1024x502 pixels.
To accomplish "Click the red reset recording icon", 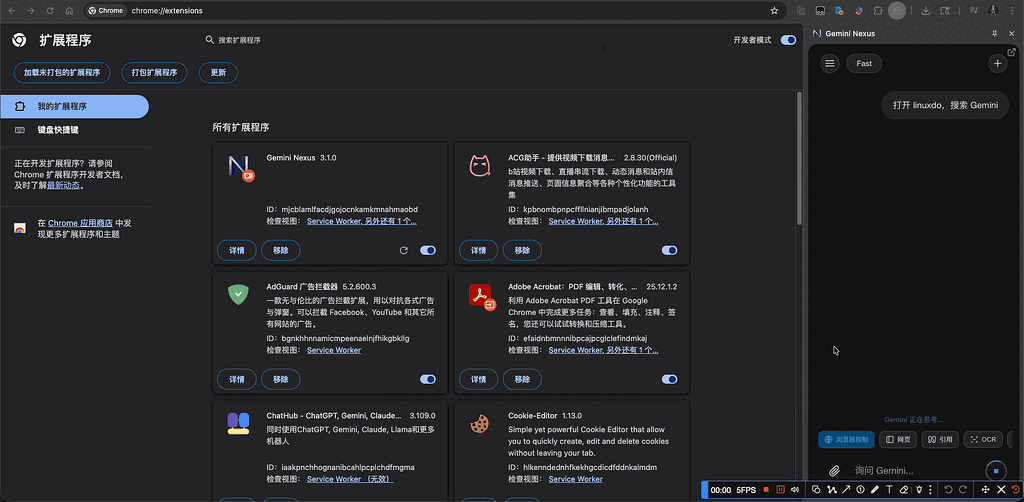I will 1016,490.
